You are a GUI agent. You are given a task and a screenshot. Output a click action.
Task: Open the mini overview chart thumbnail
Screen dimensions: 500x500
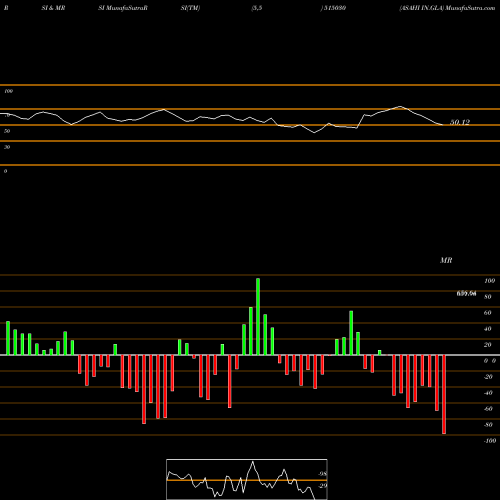point(247,479)
